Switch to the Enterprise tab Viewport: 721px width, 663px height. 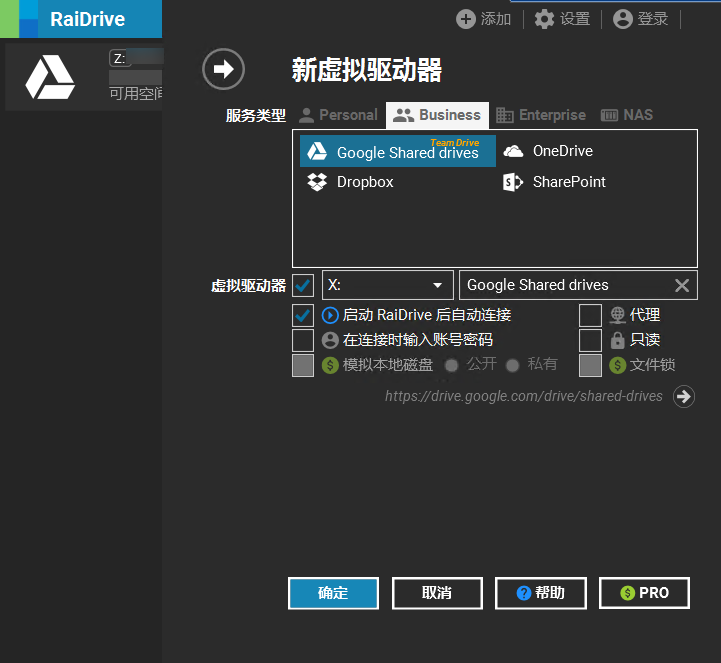tap(541, 115)
